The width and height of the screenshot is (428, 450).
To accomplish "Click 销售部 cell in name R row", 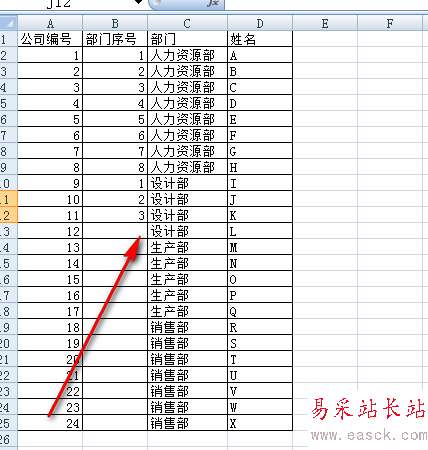I will pos(187,327).
